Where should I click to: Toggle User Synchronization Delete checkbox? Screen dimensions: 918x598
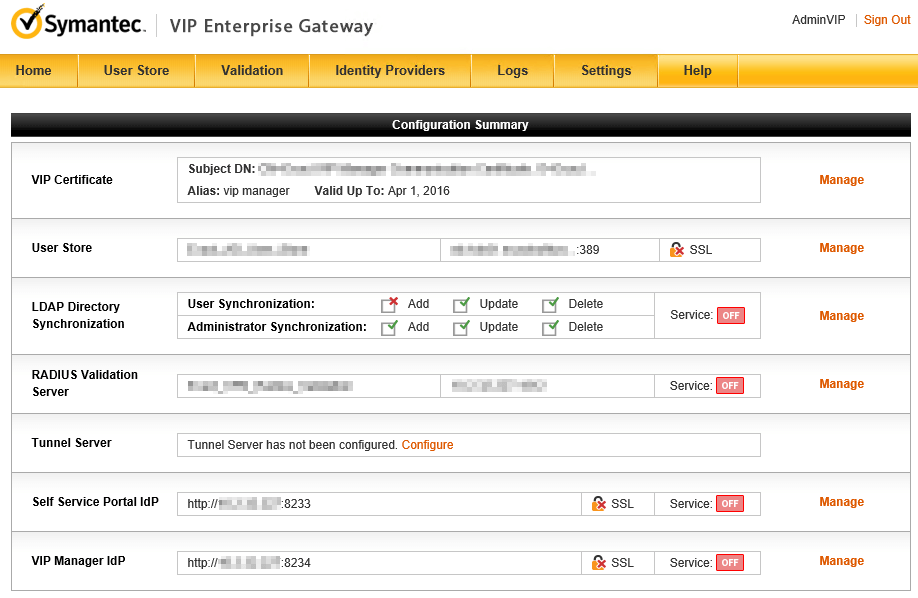coord(550,304)
